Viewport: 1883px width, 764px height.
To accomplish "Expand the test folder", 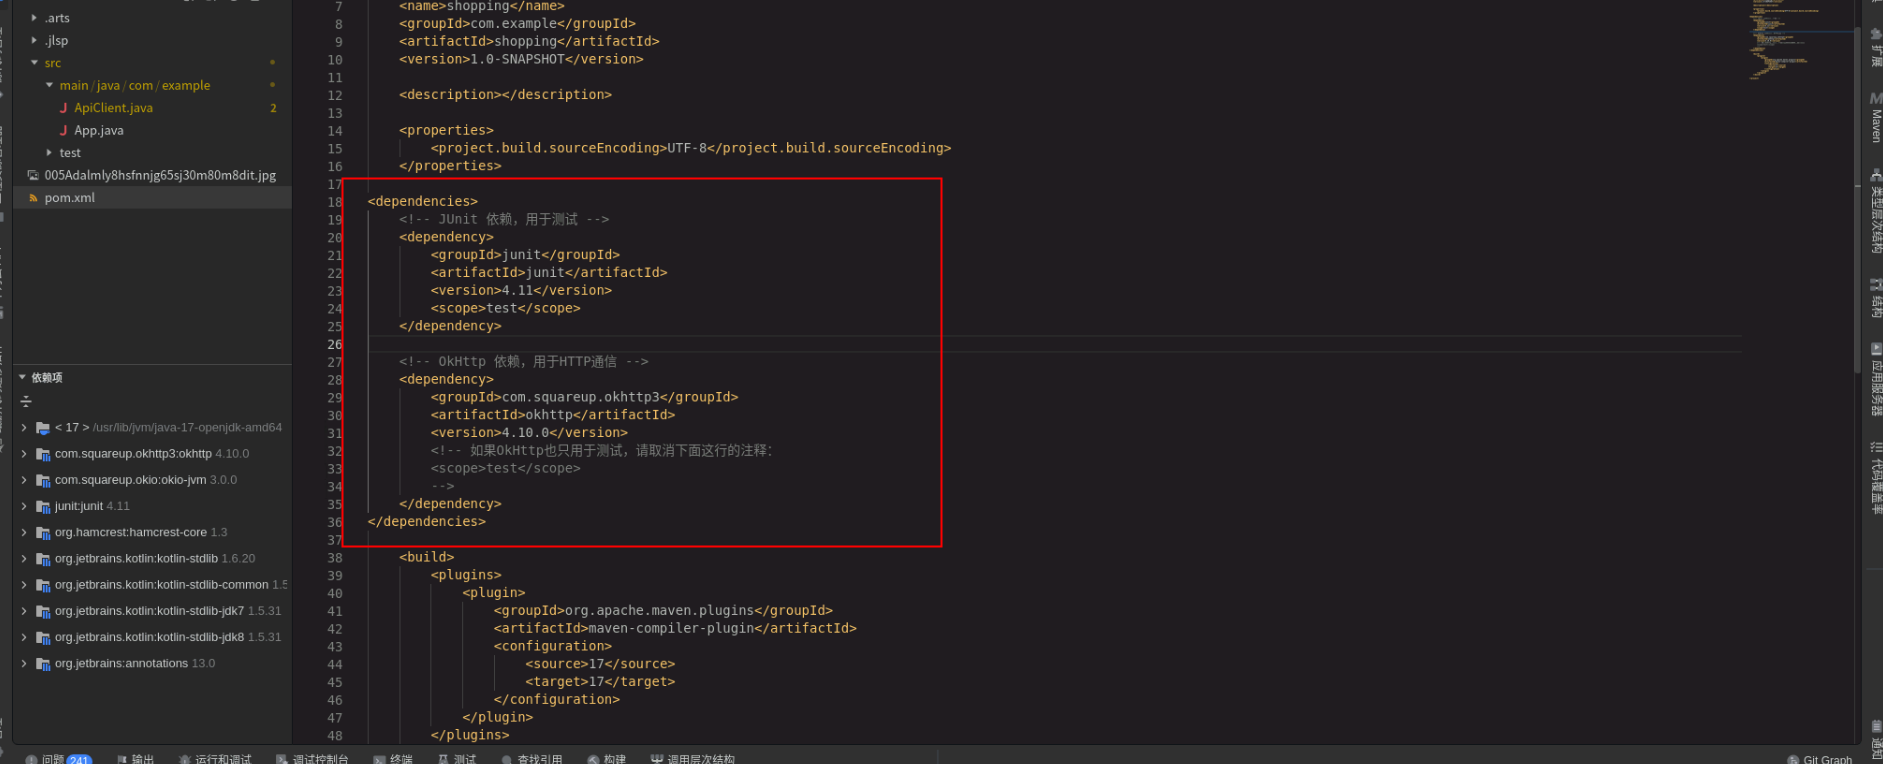I will click(49, 152).
